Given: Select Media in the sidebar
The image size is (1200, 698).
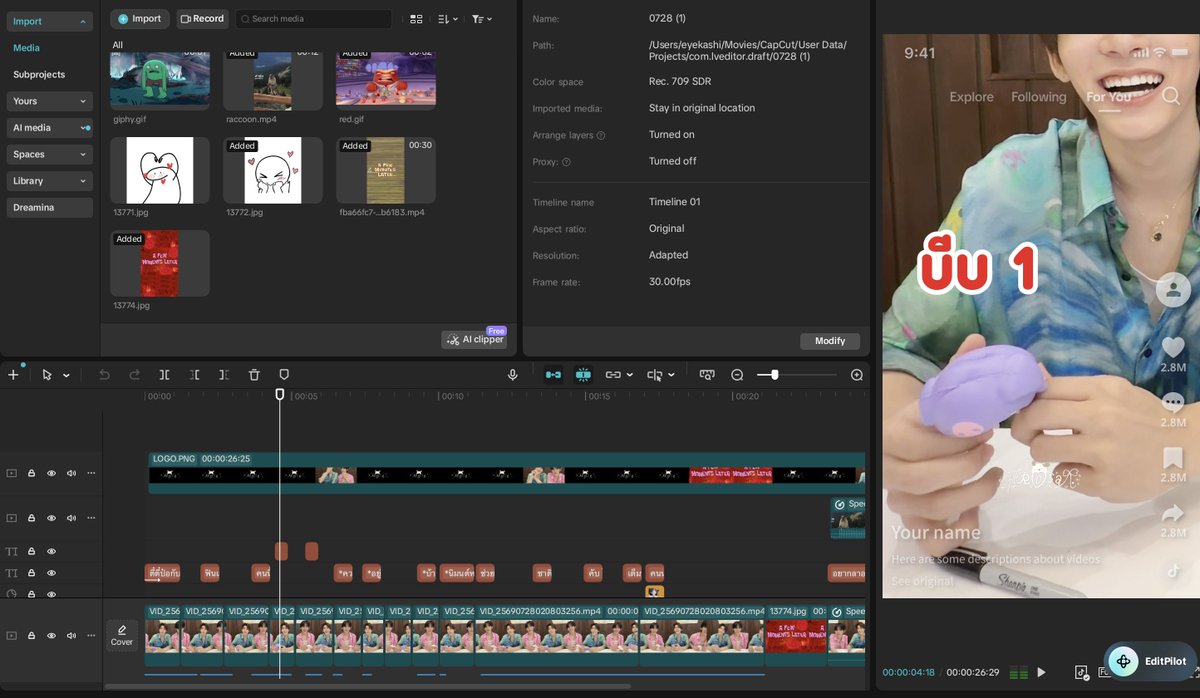Looking at the screenshot, I should [26, 48].
